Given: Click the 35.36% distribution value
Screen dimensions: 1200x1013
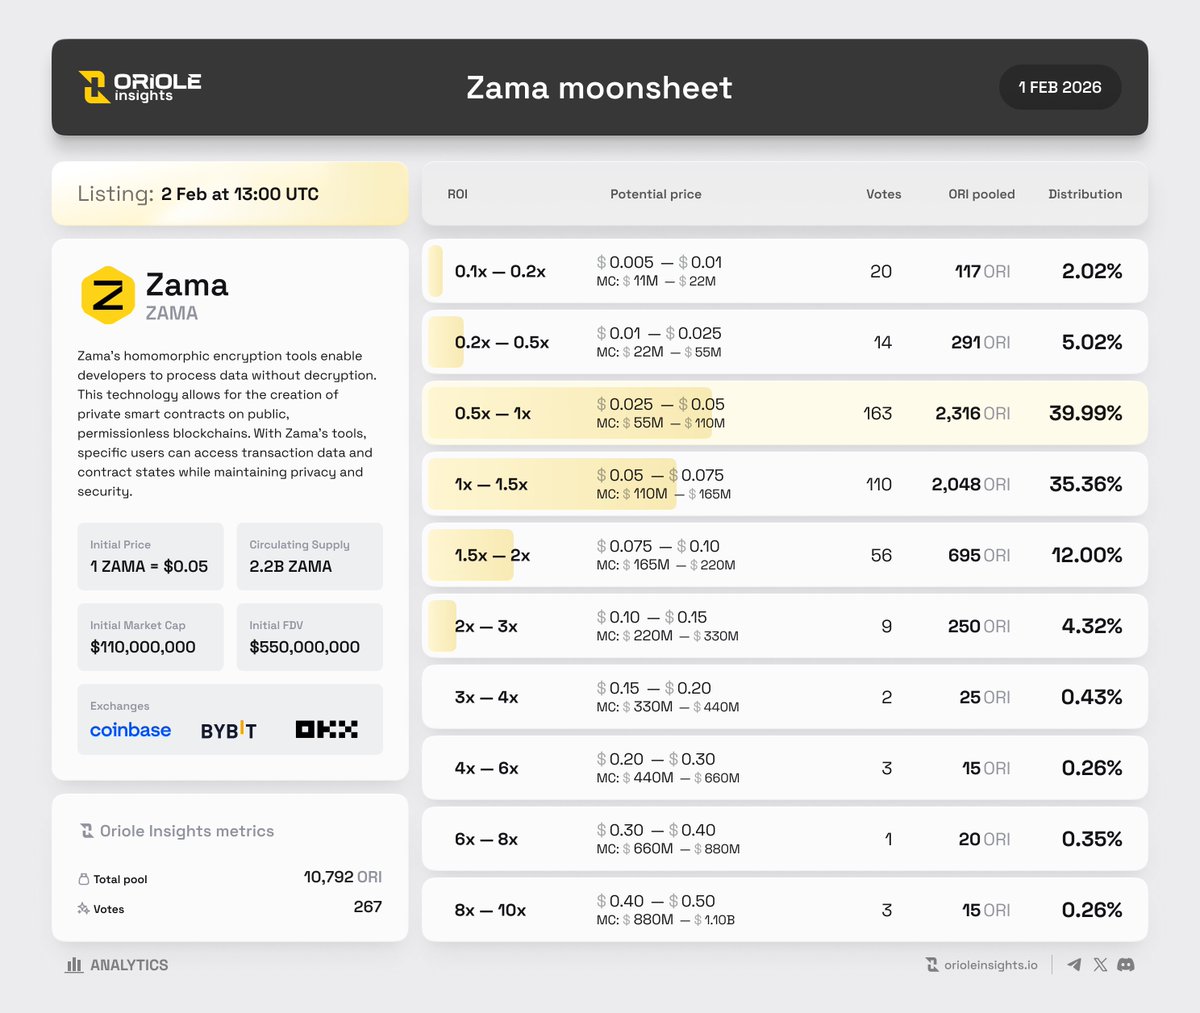Looking at the screenshot, I should [x=1085, y=484].
